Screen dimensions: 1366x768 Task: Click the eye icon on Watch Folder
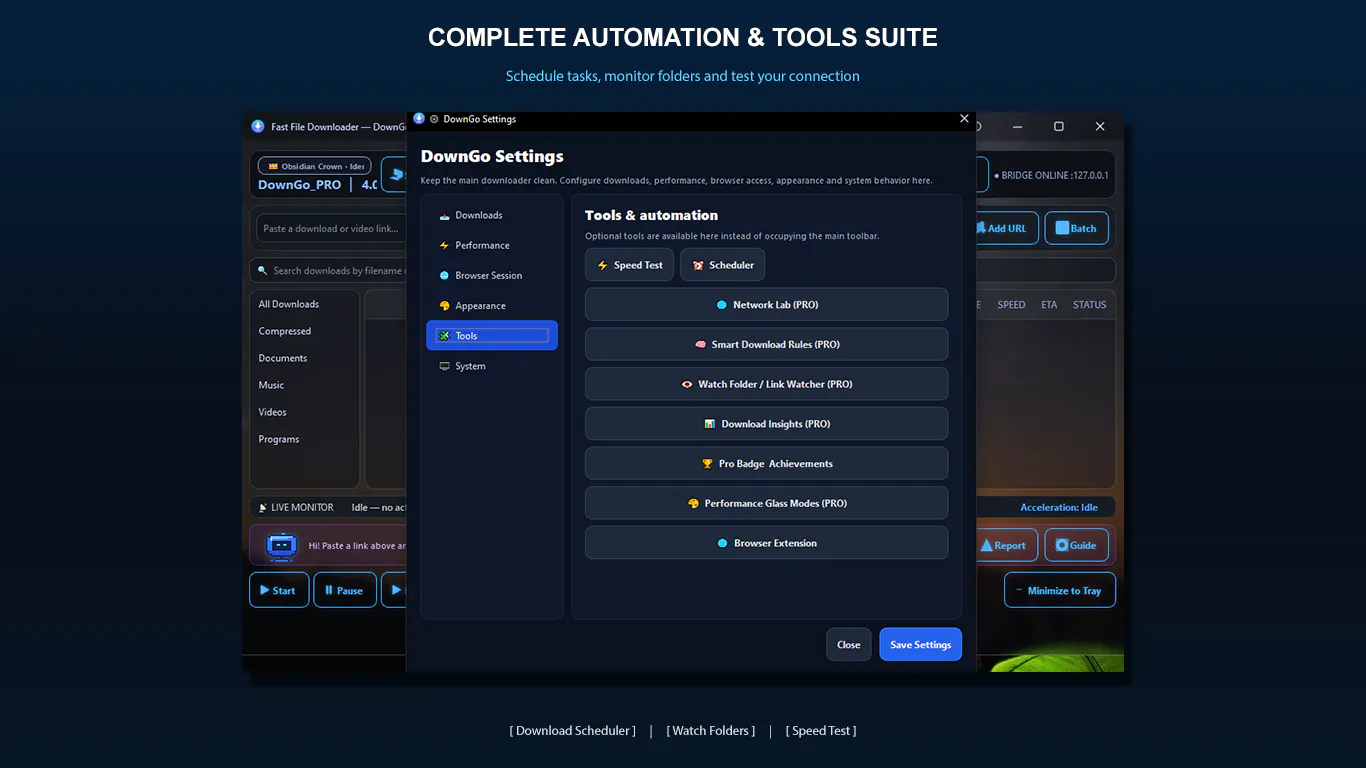coord(687,384)
